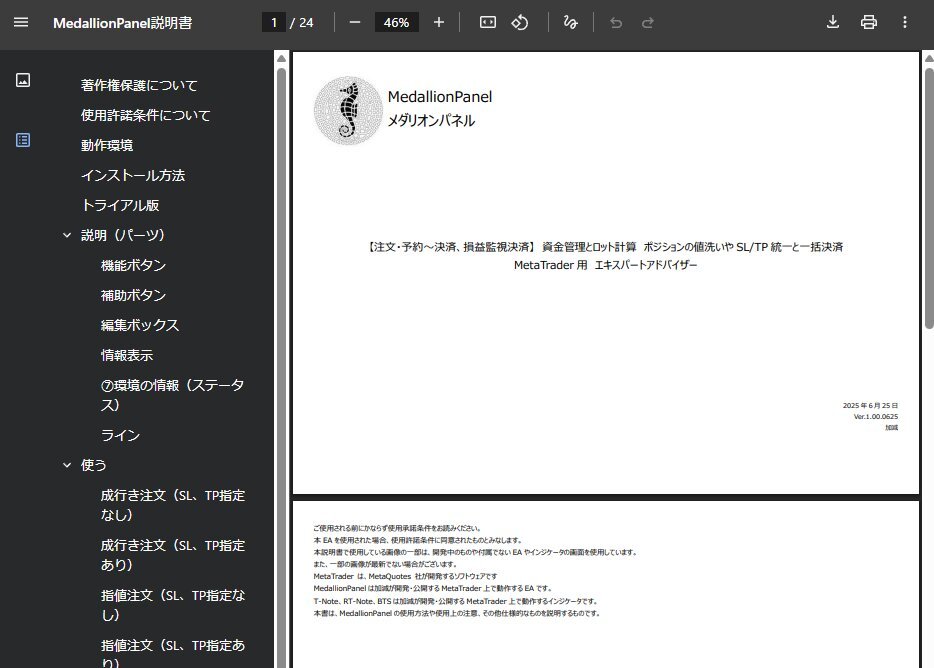Image resolution: width=934 pixels, height=668 pixels.
Task: Show page thumbnails view in sidebar
Action: click(23, 80)
